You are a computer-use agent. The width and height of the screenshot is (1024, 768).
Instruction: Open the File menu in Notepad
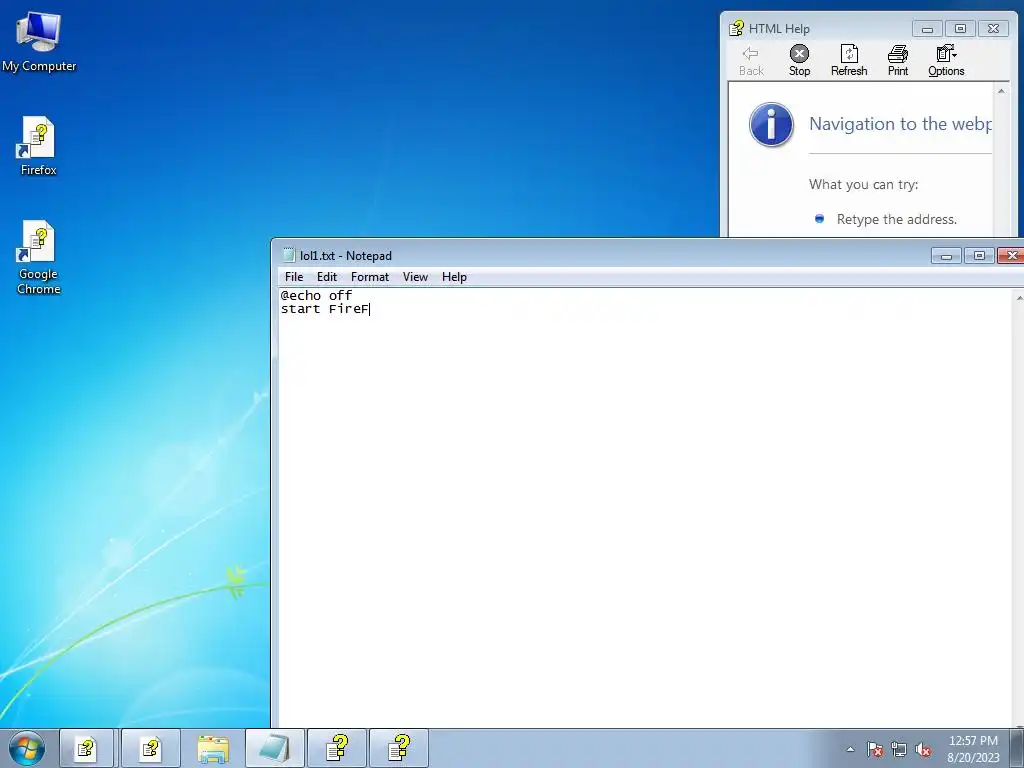(294, 277)
